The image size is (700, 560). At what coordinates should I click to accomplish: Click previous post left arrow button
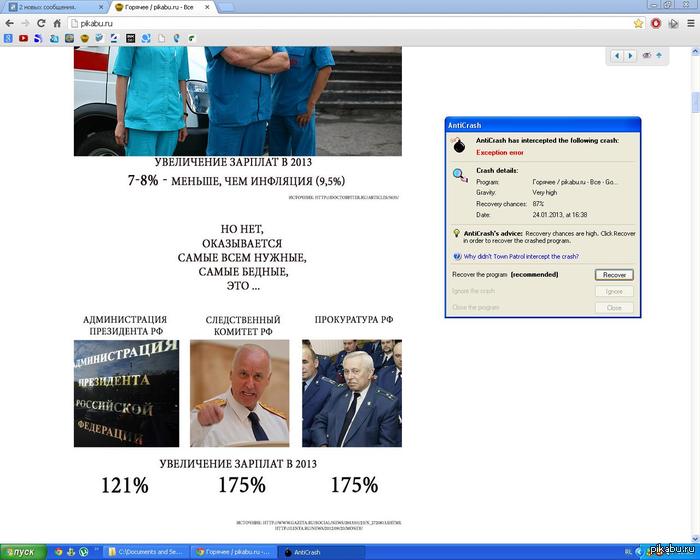pyautogui.click(x=617, y=56)
